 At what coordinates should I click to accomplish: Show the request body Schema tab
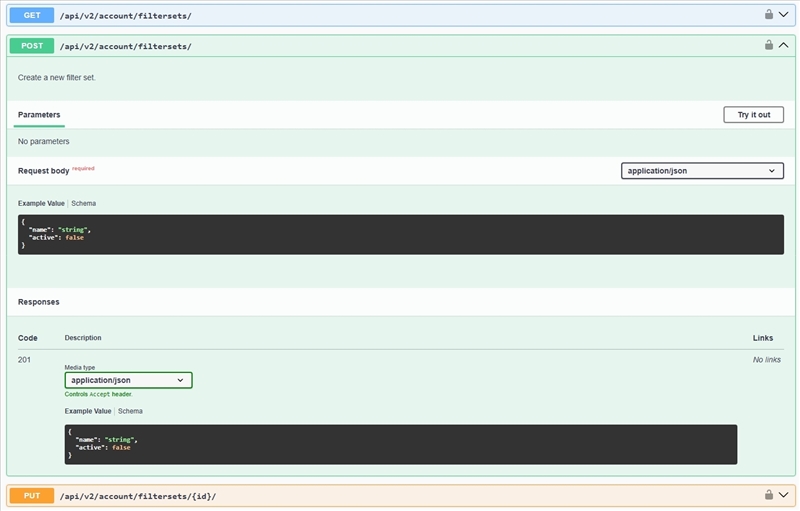pos(83,203)
